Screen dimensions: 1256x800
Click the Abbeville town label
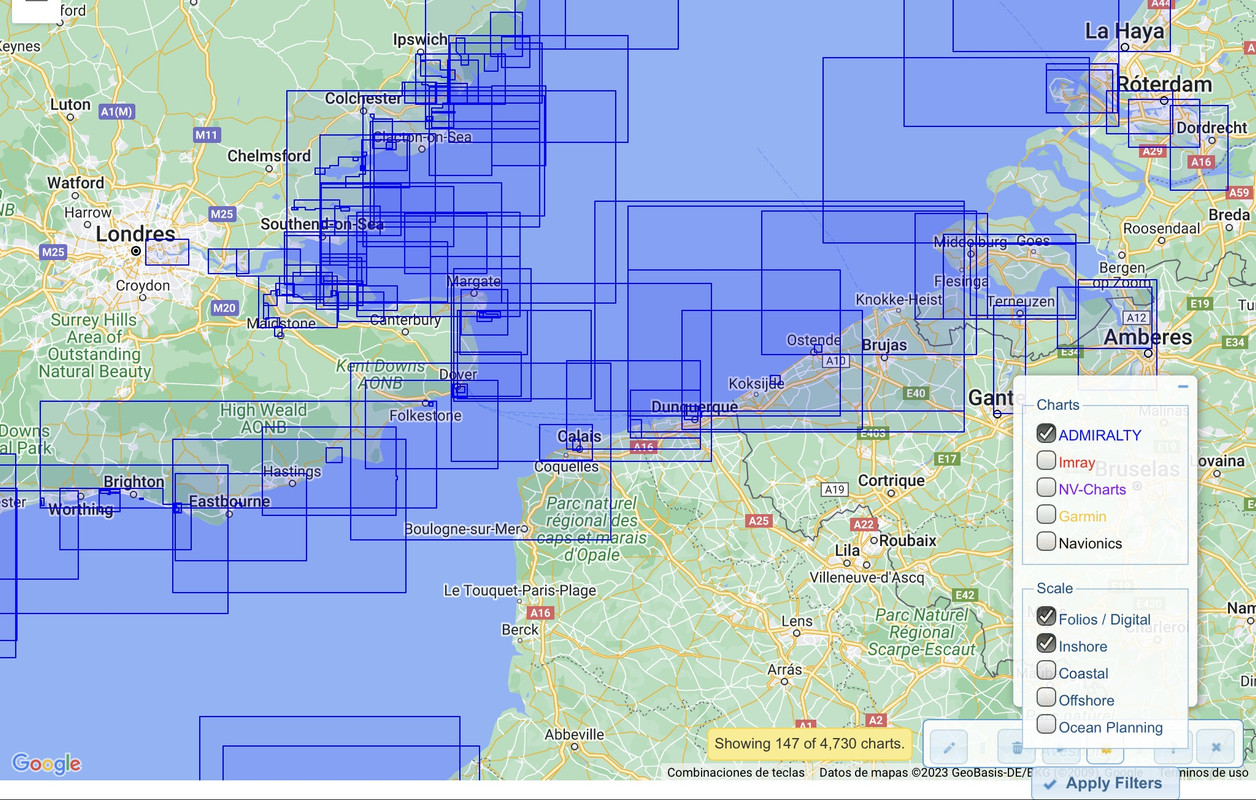[574, 734]
